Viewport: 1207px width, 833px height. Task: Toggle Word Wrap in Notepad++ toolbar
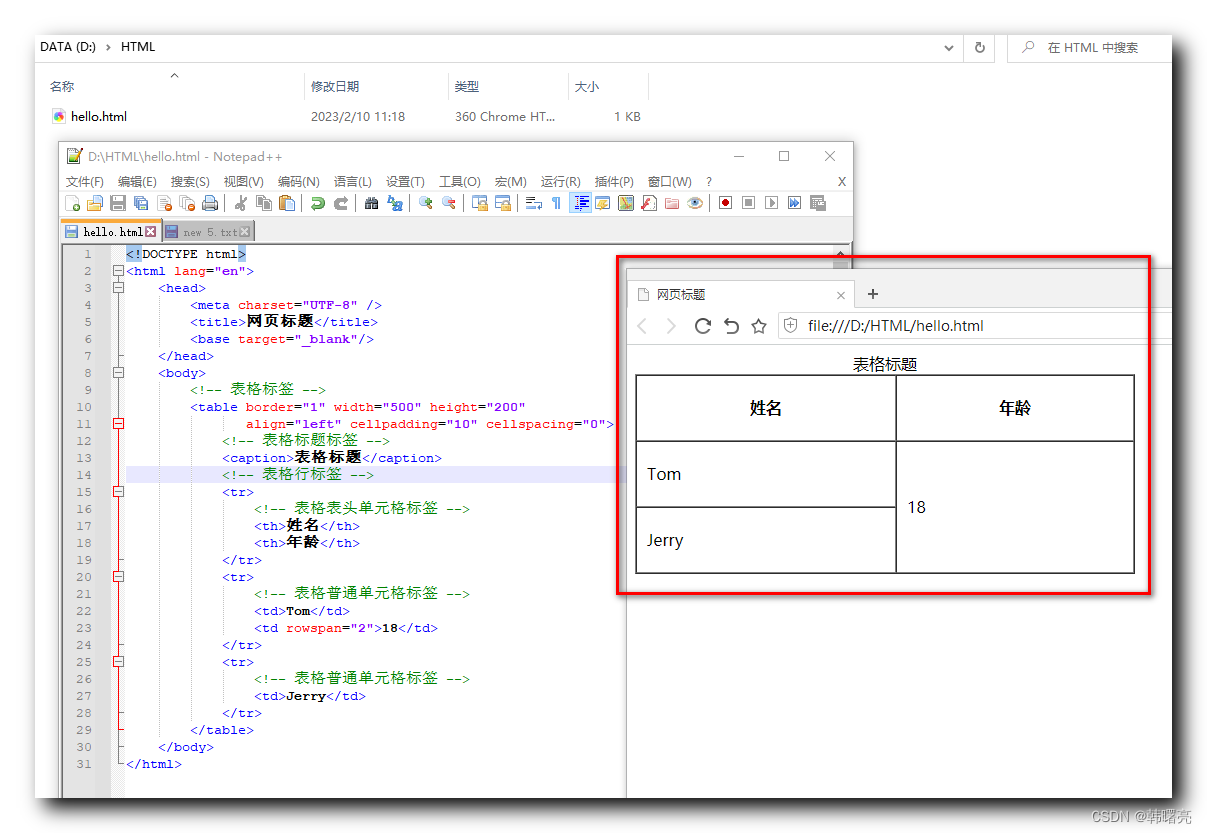(534, 203)
